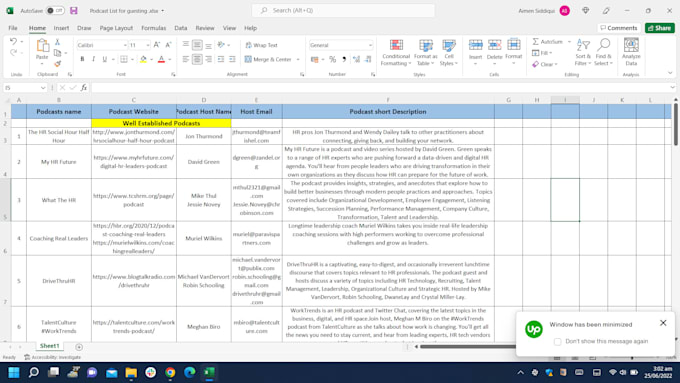680x383 pixels.
Task: Expand the Calibri font name dropdown
Action: (x=125, y=45)
